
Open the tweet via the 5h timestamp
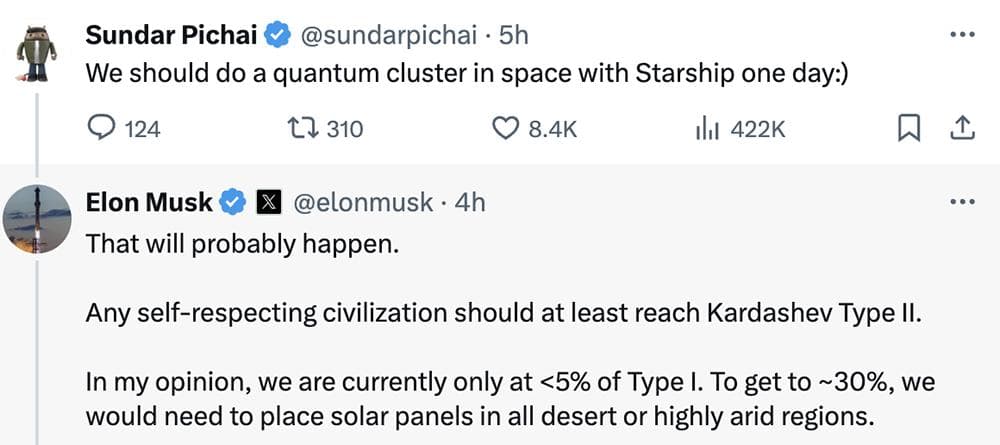click(x=514, y=35)
